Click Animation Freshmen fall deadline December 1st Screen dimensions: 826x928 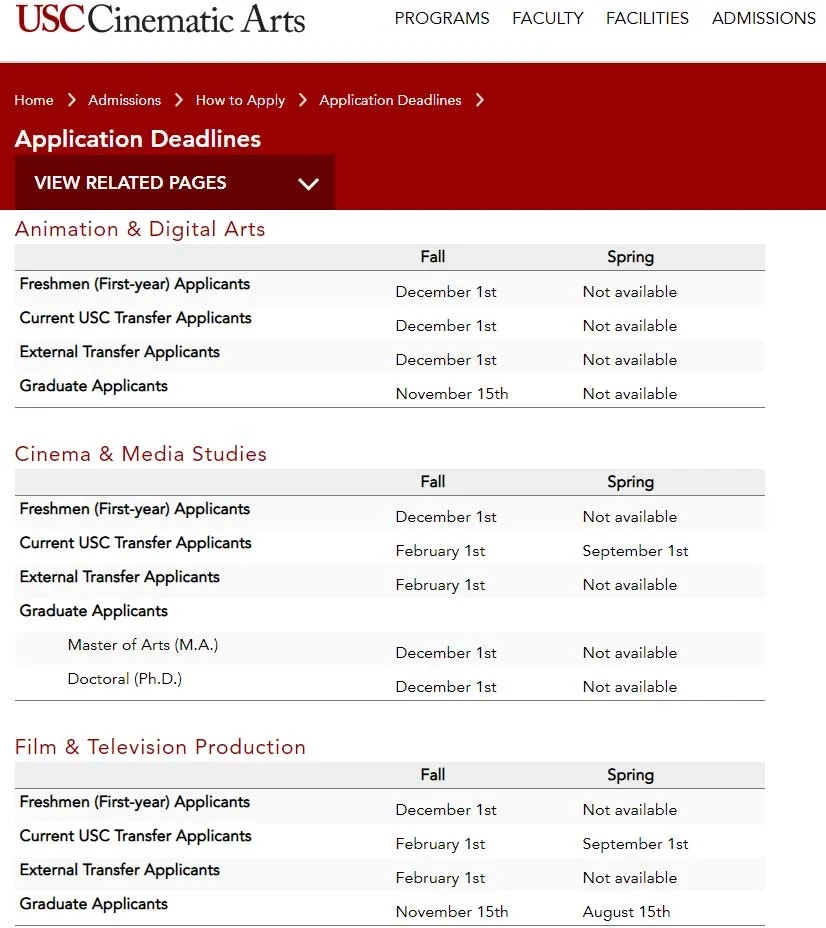tap(446, 292)
